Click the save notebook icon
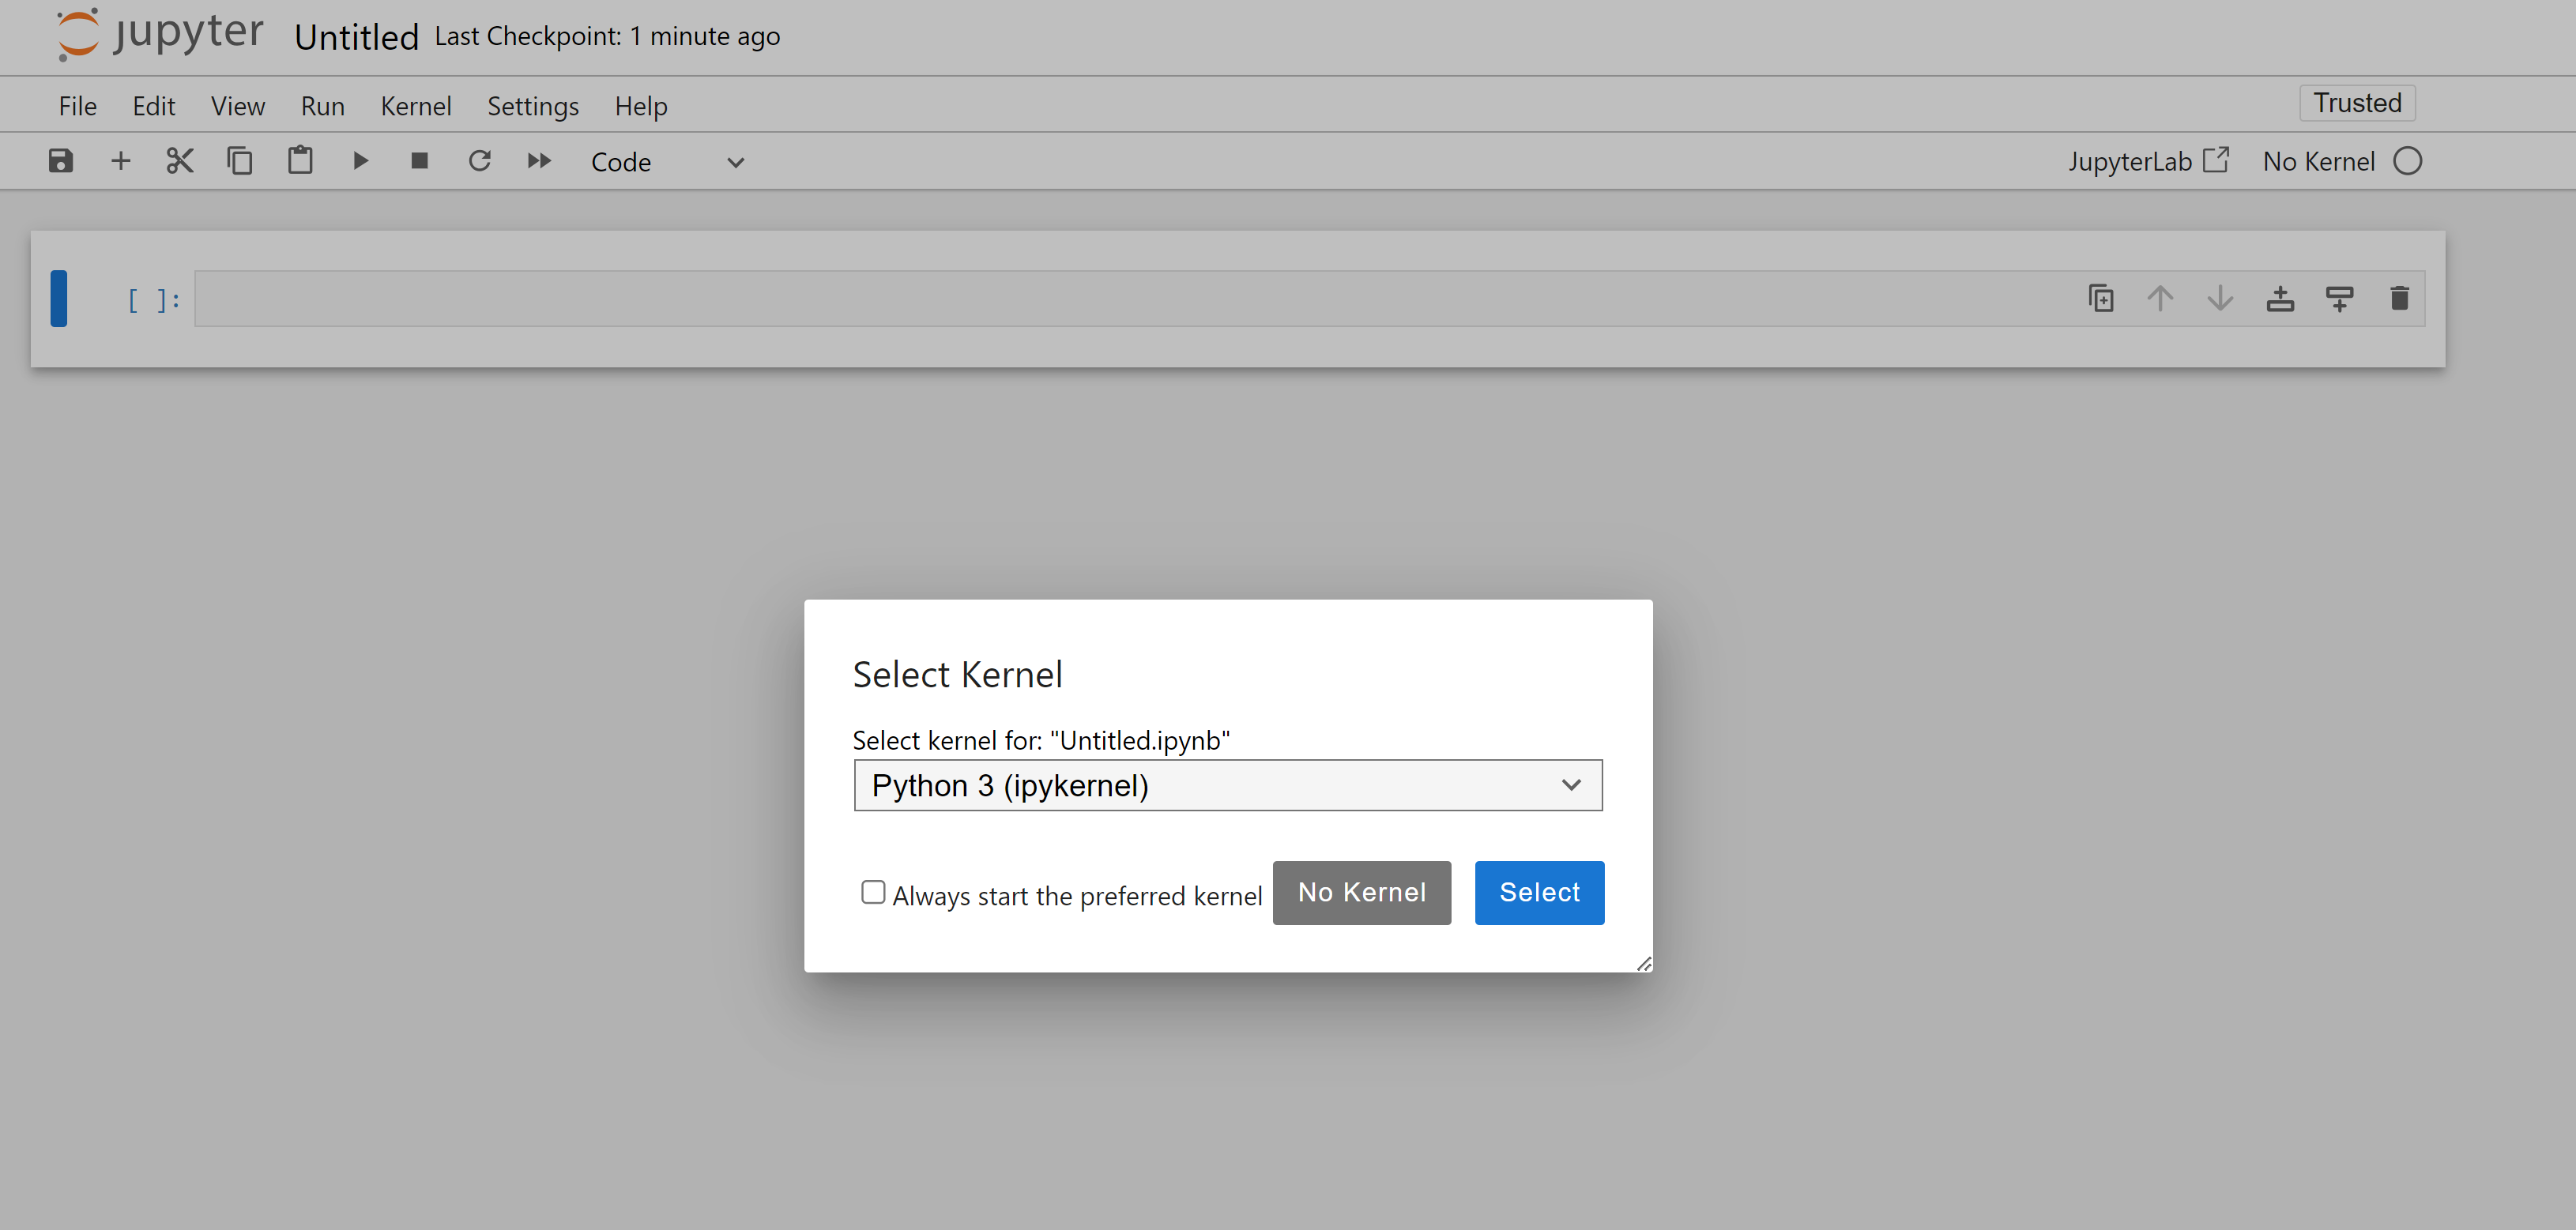Viewport: 2576px width, 1230px height. tap(60, 161)
